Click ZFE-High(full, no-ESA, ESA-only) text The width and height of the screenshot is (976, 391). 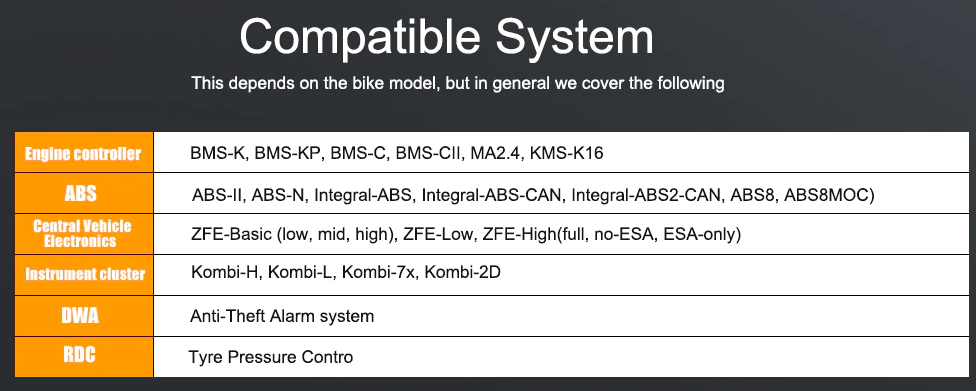coord(612,235)
